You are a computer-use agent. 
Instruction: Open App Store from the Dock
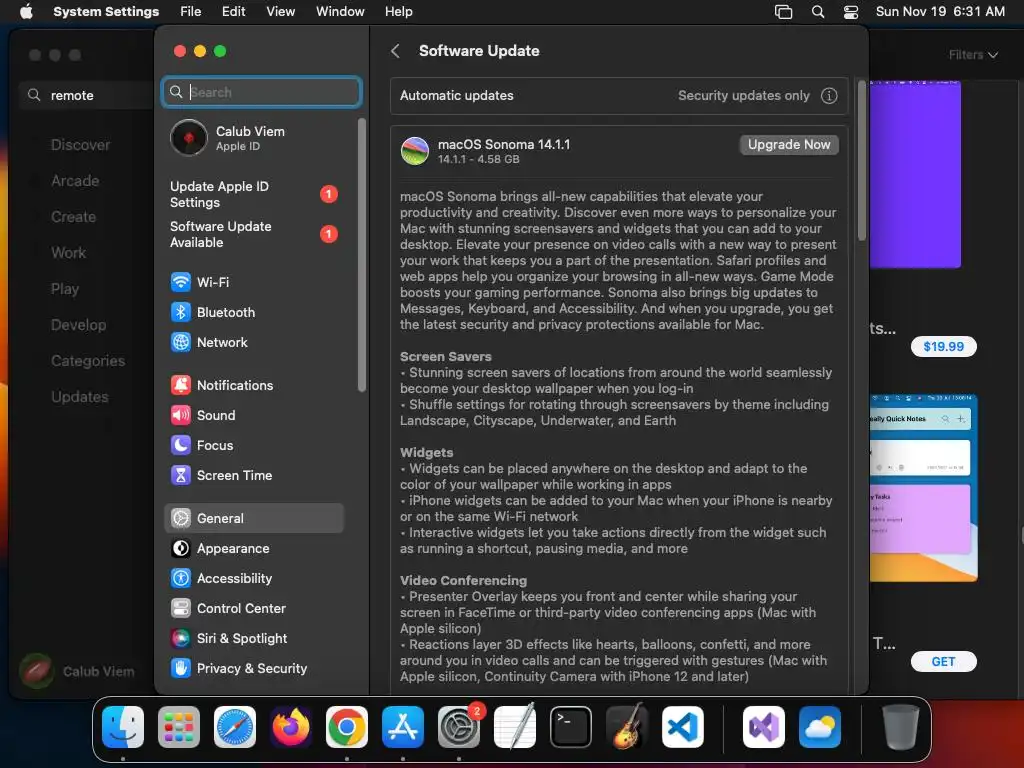(x=403, y=727)
